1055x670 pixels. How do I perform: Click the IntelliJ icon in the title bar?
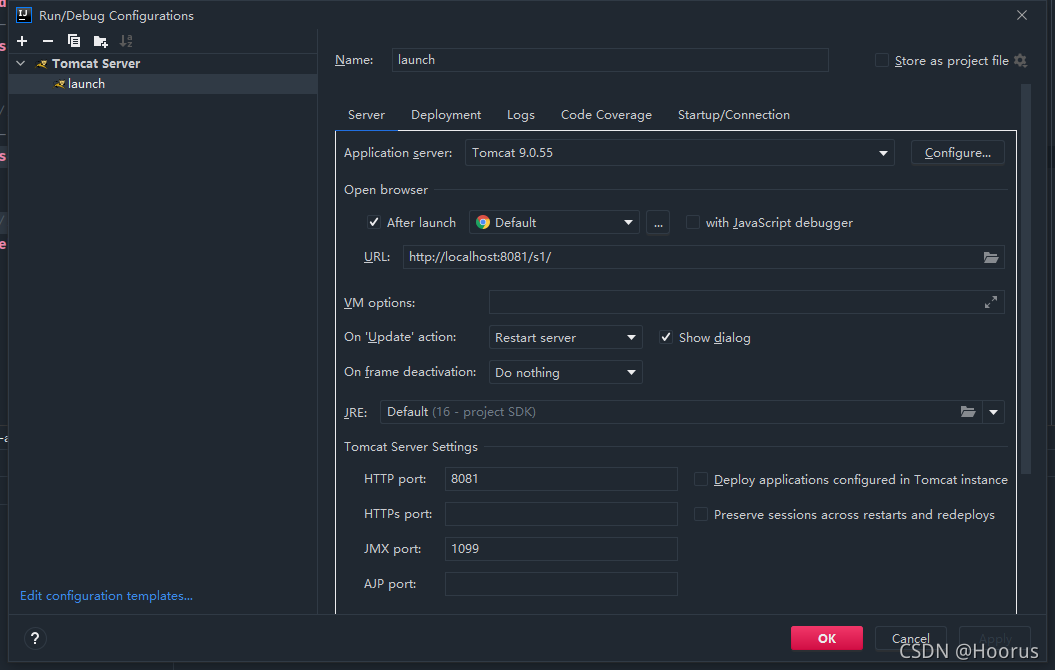[x=24, y=15]
